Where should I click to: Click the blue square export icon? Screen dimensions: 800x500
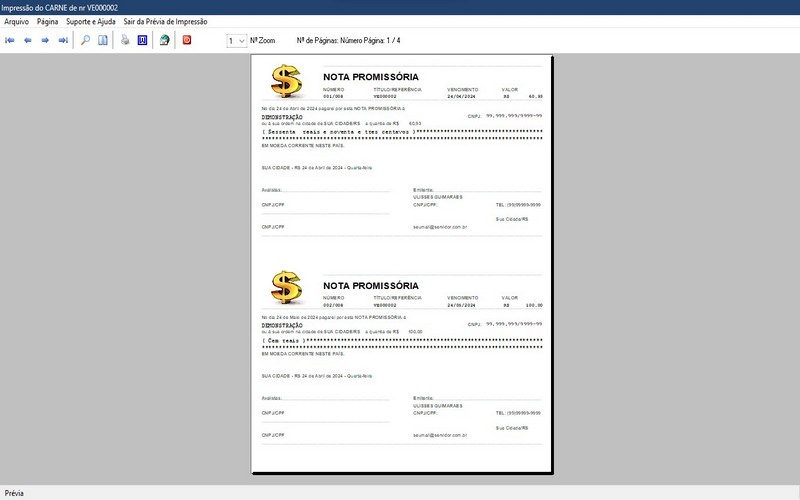[x=142, y=40]
